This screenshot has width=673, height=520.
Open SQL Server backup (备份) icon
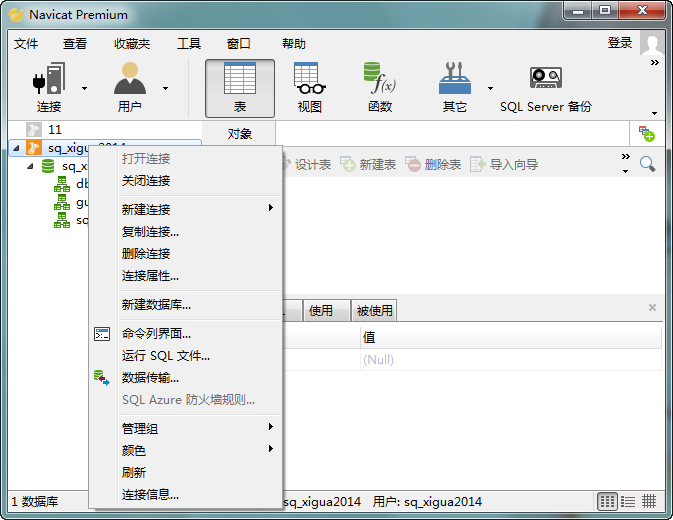(546, 79)
